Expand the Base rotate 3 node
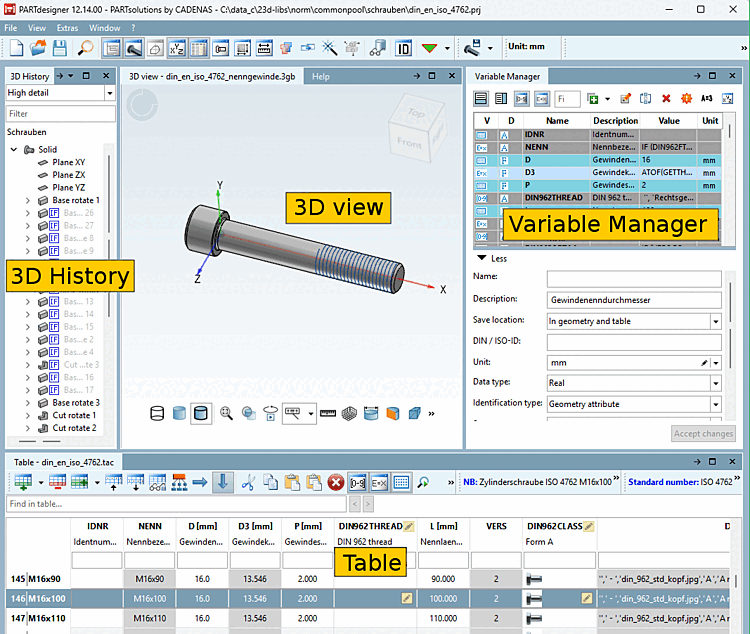 pyautogui.click(x=27, y=403)
